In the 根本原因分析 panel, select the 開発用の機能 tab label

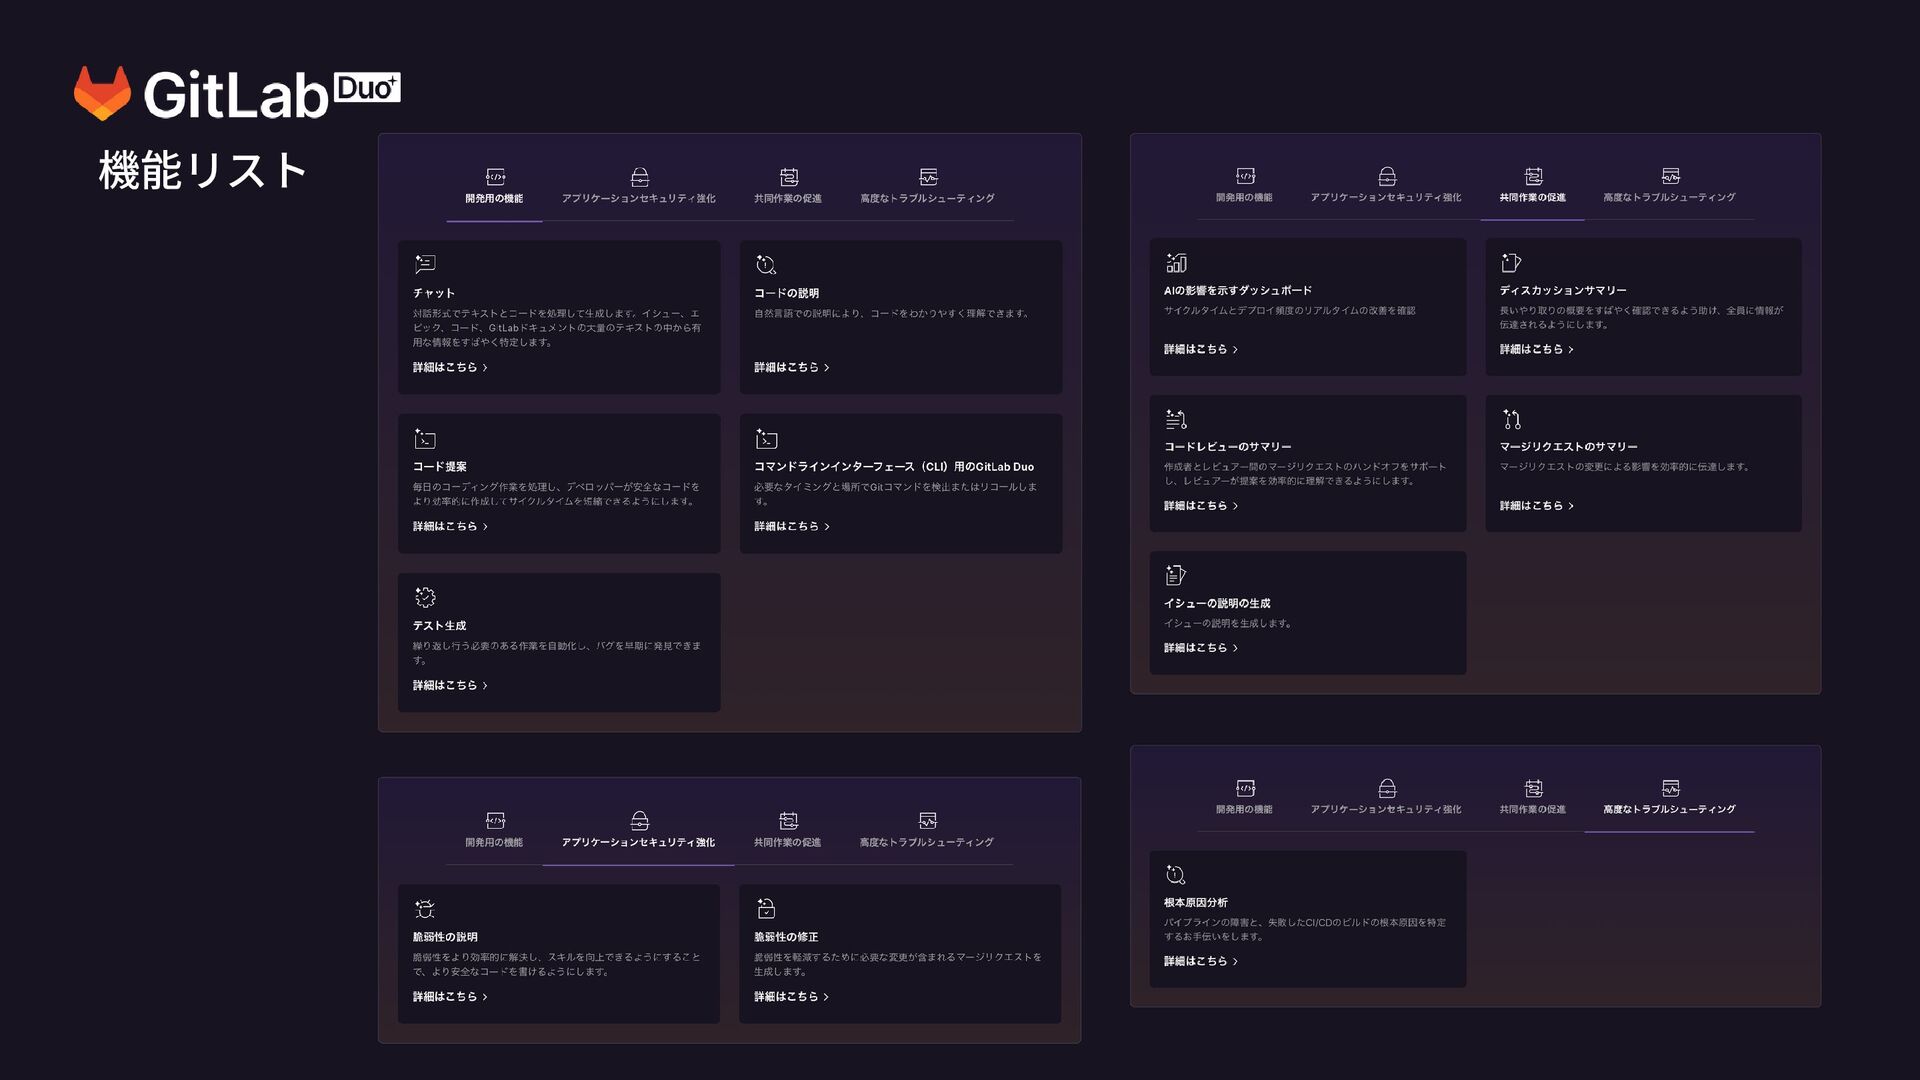1244,810
